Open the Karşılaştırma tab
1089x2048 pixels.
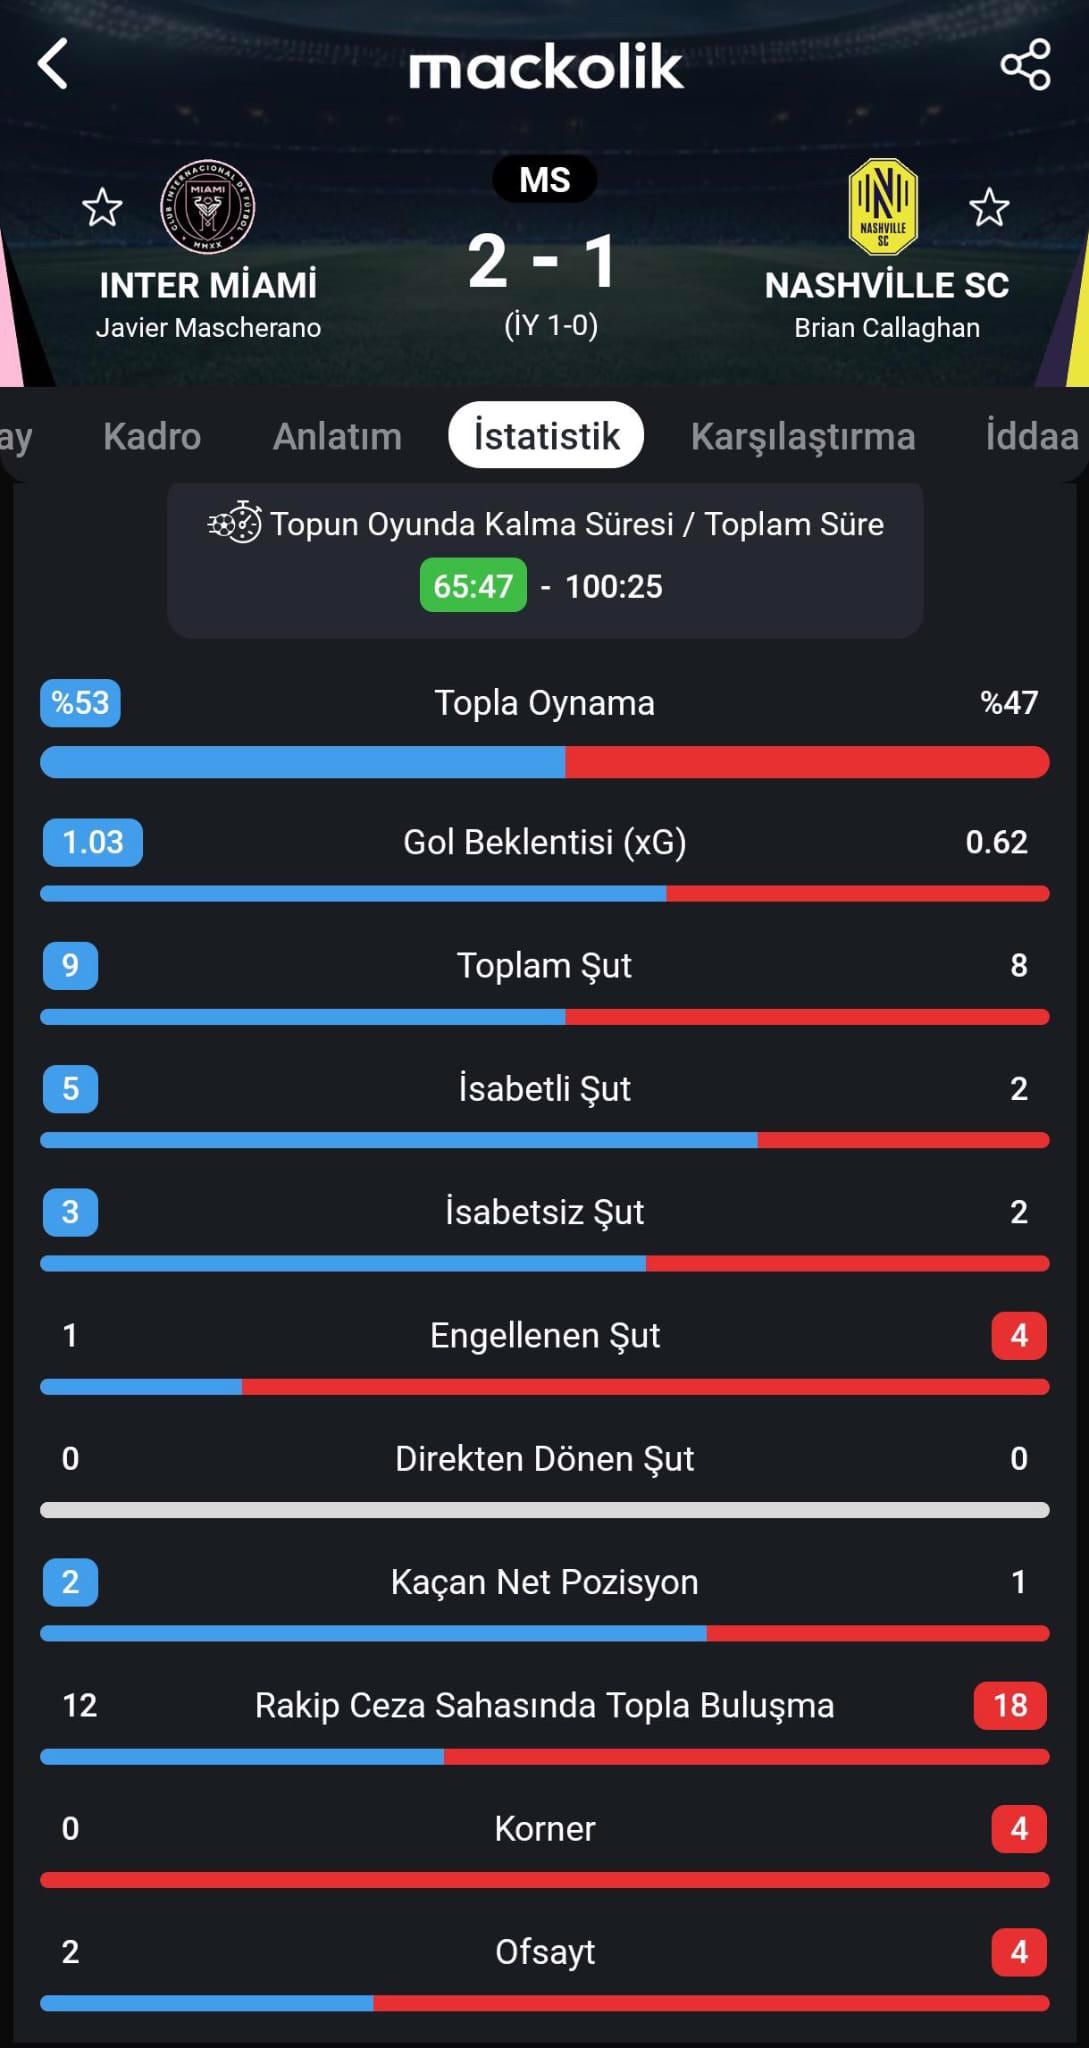click(803, 436)
